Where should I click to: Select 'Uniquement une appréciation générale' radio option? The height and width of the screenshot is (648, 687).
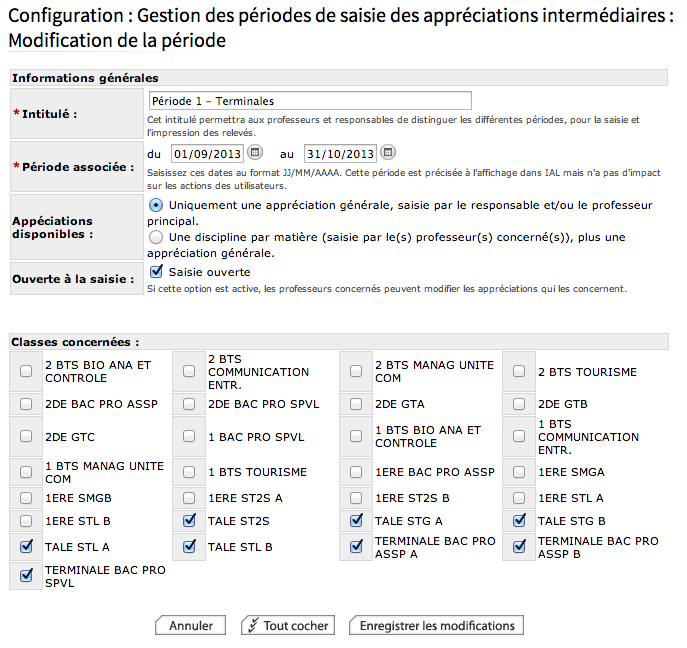tap(156, 205)
